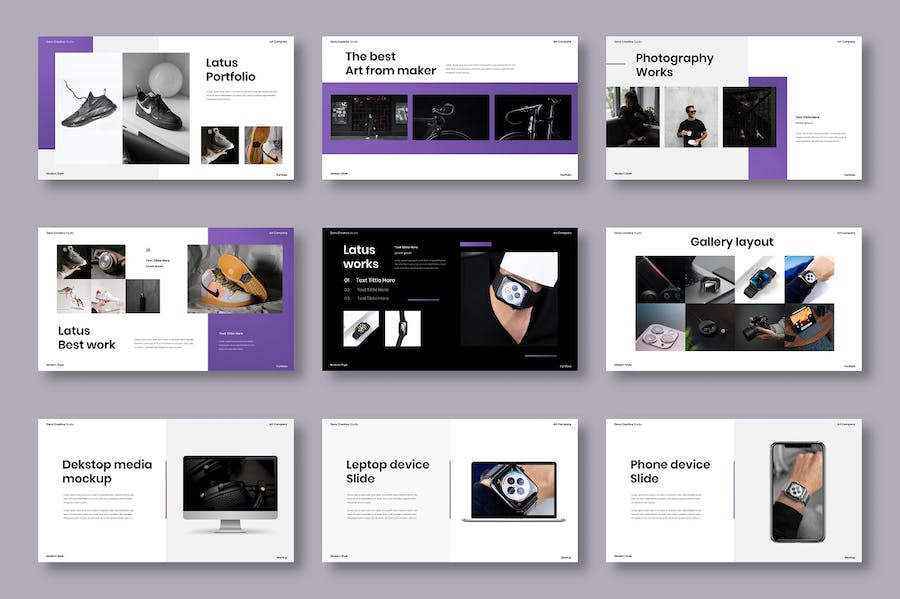
Task: Open the laptop mockup showing a smartwatch
Action: pos(513,490)
